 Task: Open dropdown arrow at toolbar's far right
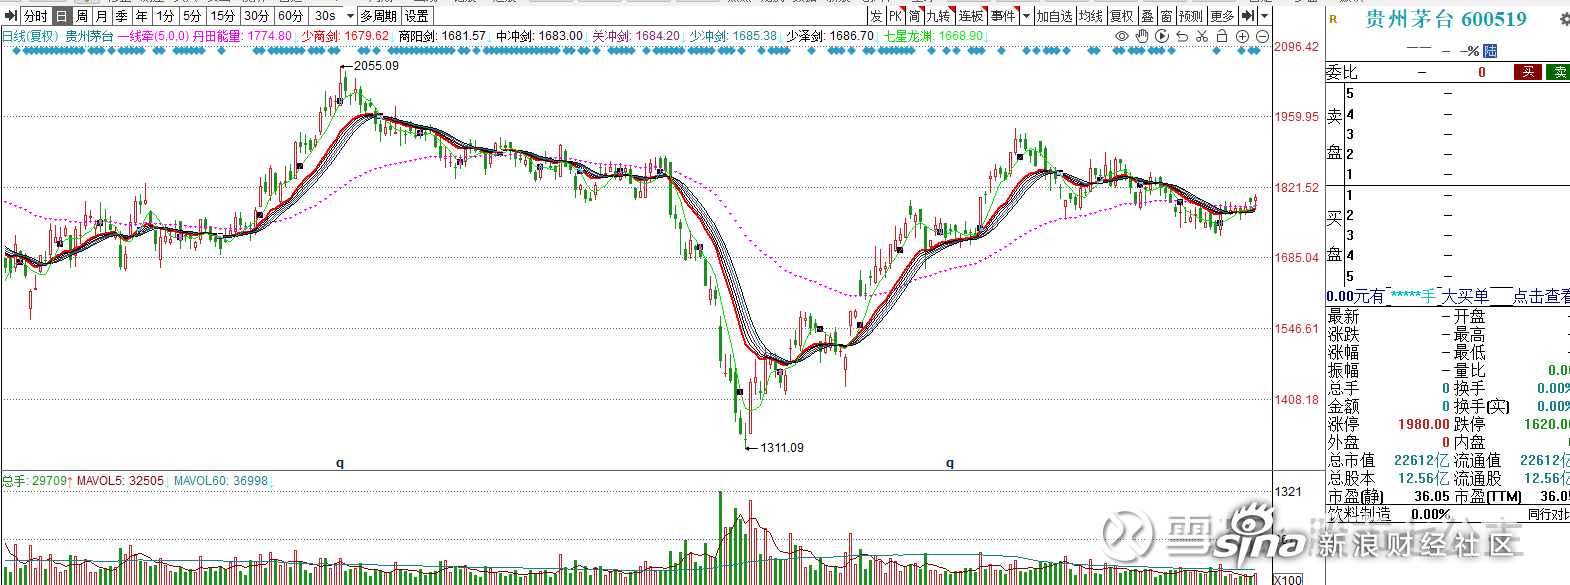click(x=1265, y=16)
